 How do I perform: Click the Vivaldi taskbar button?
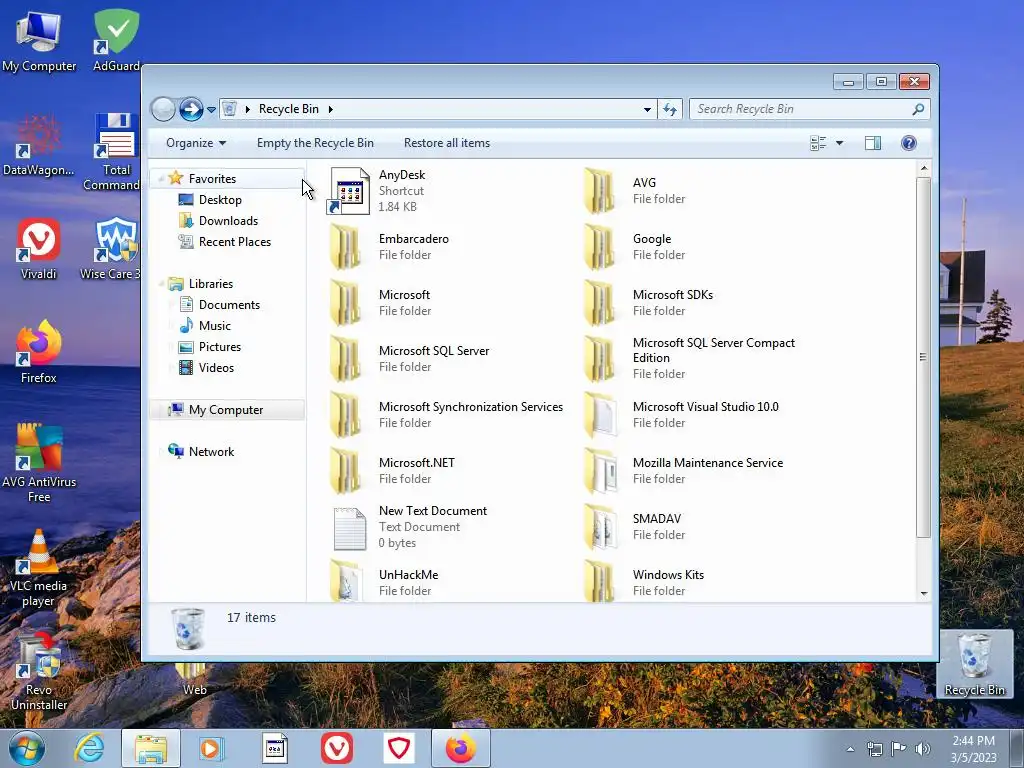337,748
